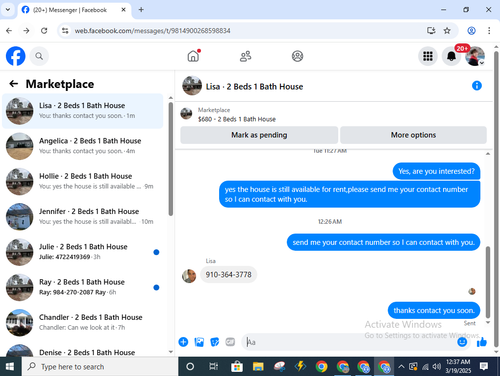Image resolution: width=500 pixels, height=376 pixels.
Task: Click Lisa's phone number message 910-364-3778
Action: 228,275
